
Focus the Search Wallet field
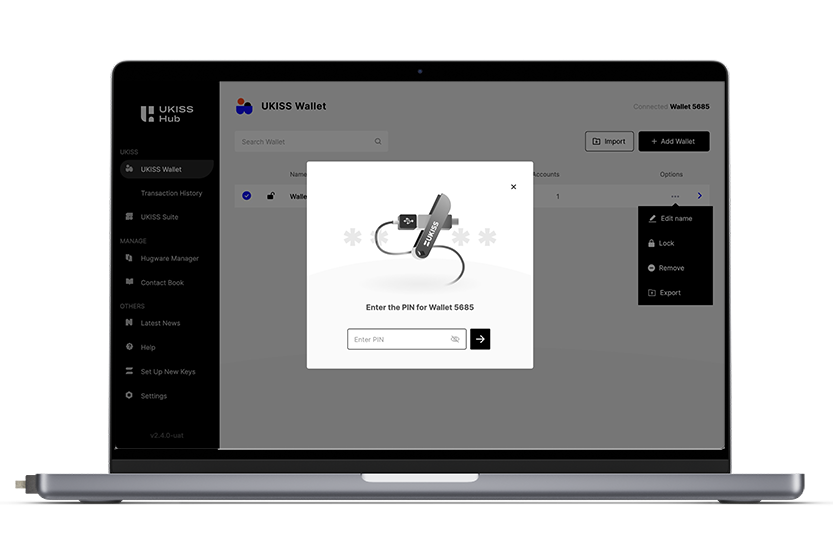(311, 141)
